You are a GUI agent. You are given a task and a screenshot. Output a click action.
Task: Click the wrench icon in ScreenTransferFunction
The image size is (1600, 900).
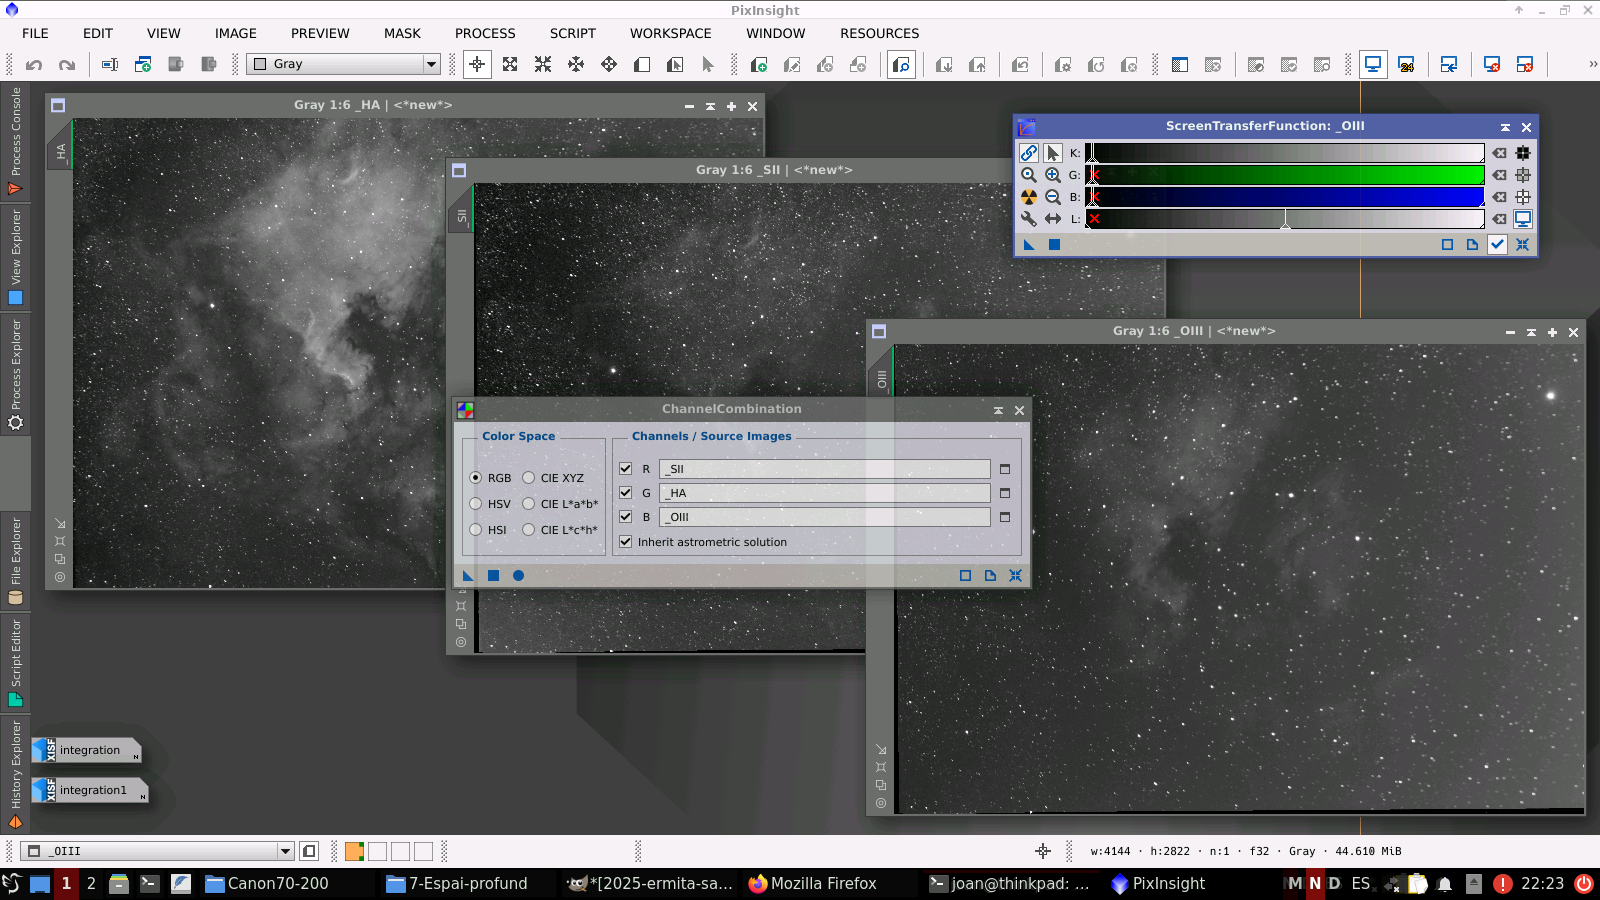pos(1028,219)
